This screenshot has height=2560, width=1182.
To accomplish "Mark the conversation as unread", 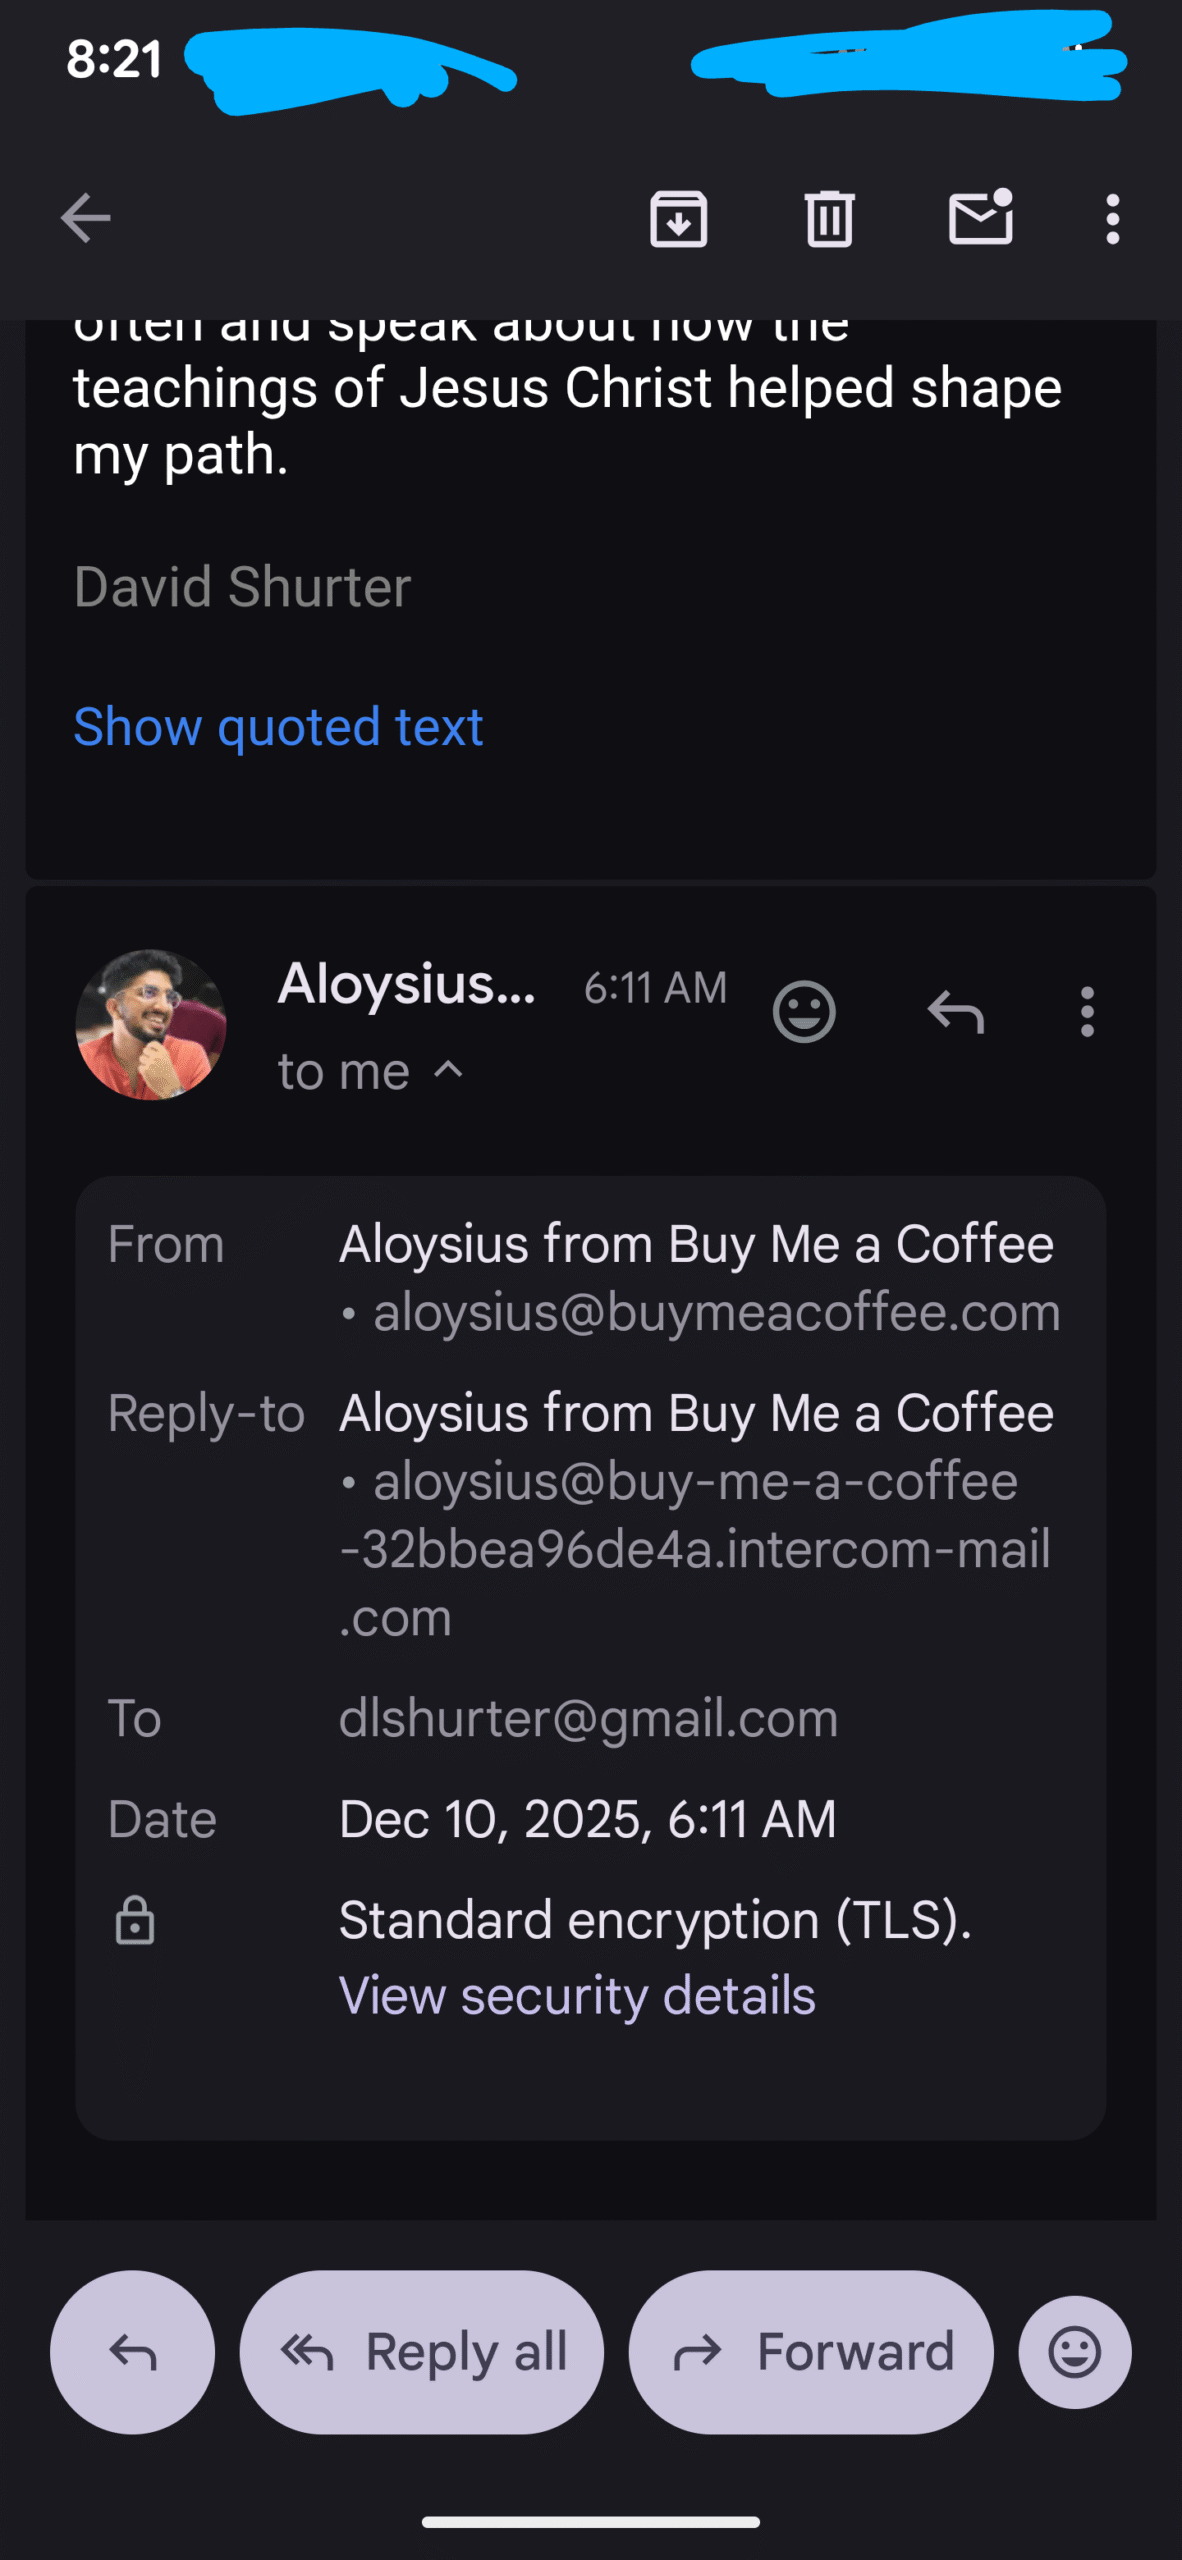I will [x=980, y=218].
